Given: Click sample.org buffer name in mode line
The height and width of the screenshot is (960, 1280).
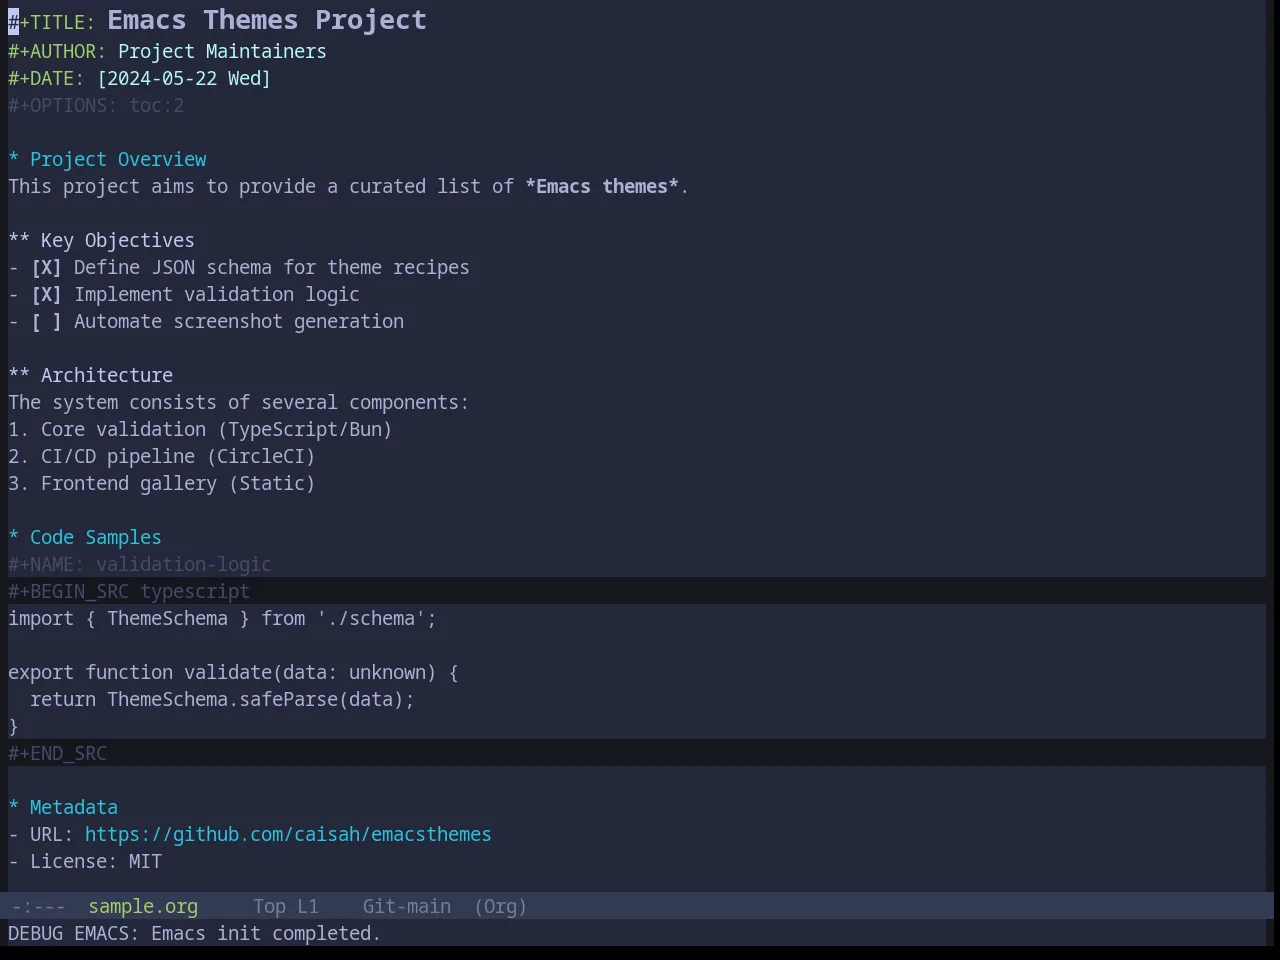Looking at the screenshot, I should pyautogui.click(x=143, y=907).
